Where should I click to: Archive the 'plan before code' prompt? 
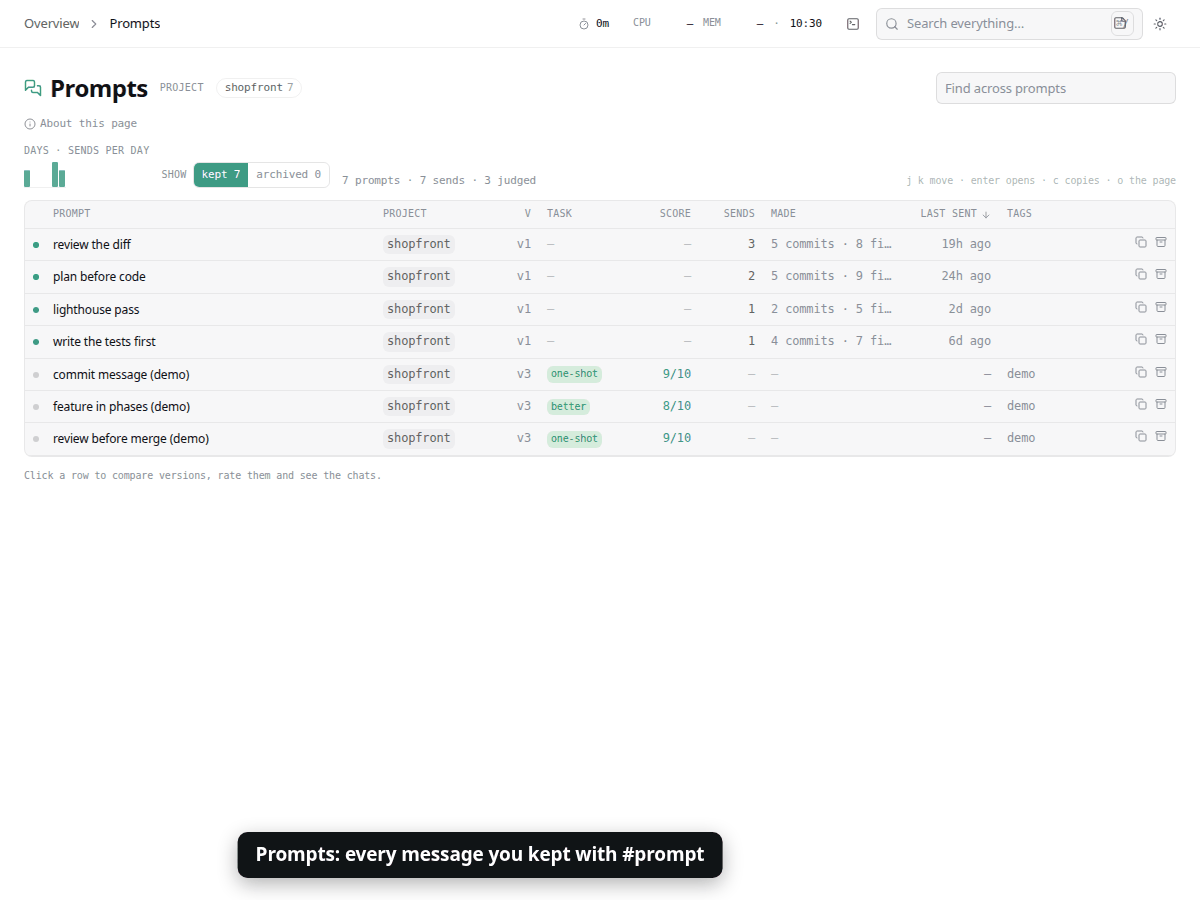tap(1161, 274)
